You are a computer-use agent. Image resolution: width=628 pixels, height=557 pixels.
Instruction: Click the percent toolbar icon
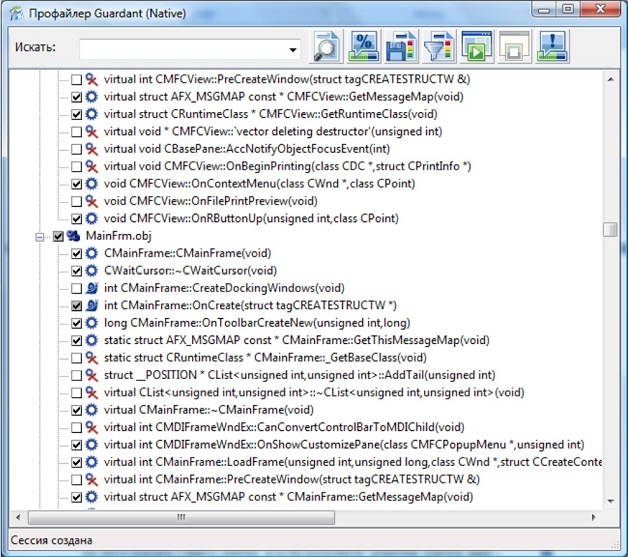364,47
